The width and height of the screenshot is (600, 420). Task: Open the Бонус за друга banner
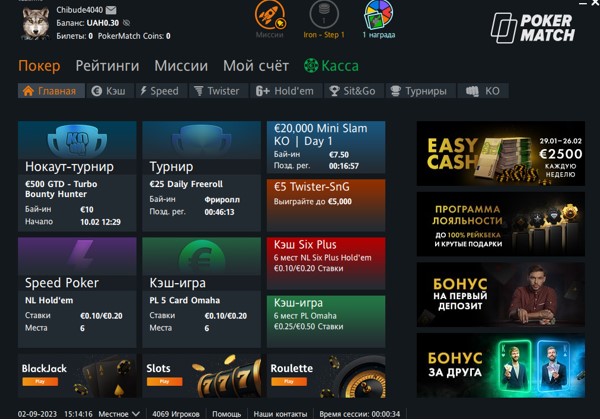[501, 365]
